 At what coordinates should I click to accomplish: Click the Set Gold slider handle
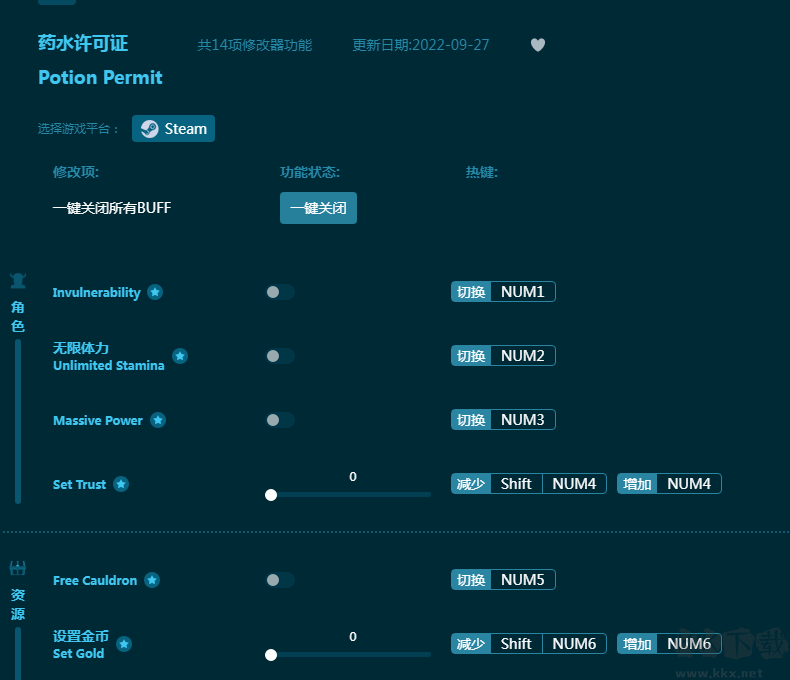tap(271, 654)
